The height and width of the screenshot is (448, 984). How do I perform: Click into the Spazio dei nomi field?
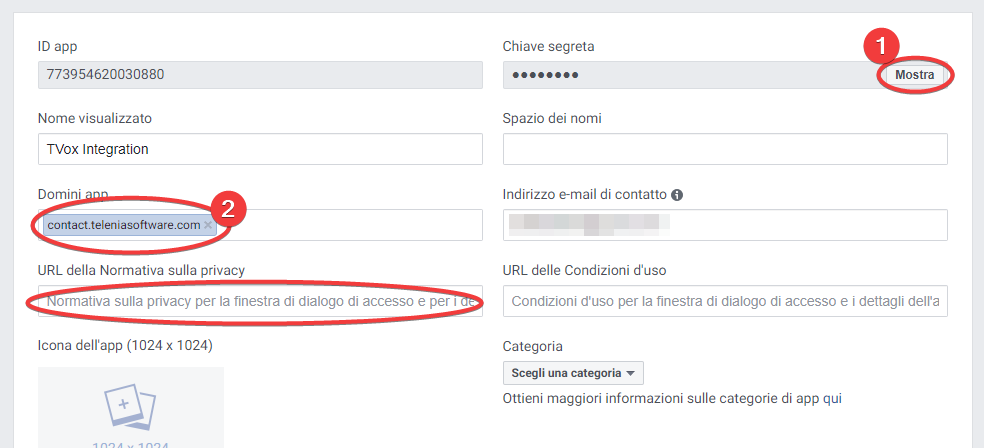(725, 149)
